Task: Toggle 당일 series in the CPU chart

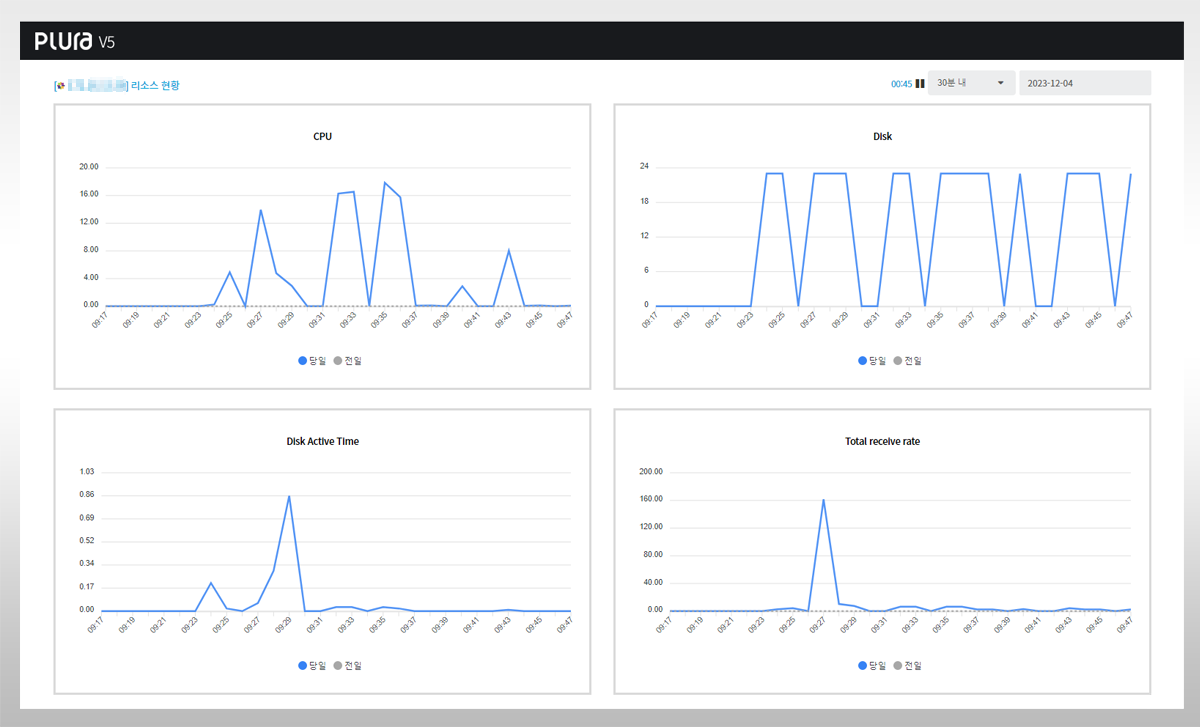Action: click(314, 360)
